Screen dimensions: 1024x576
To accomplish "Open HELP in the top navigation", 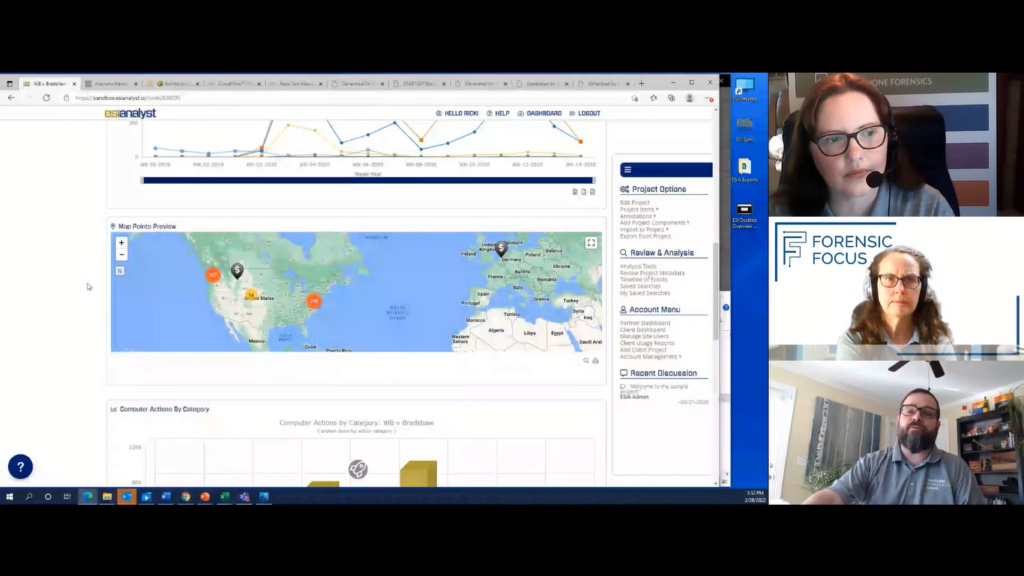I will pyautogui.click(x=498, y=114).
